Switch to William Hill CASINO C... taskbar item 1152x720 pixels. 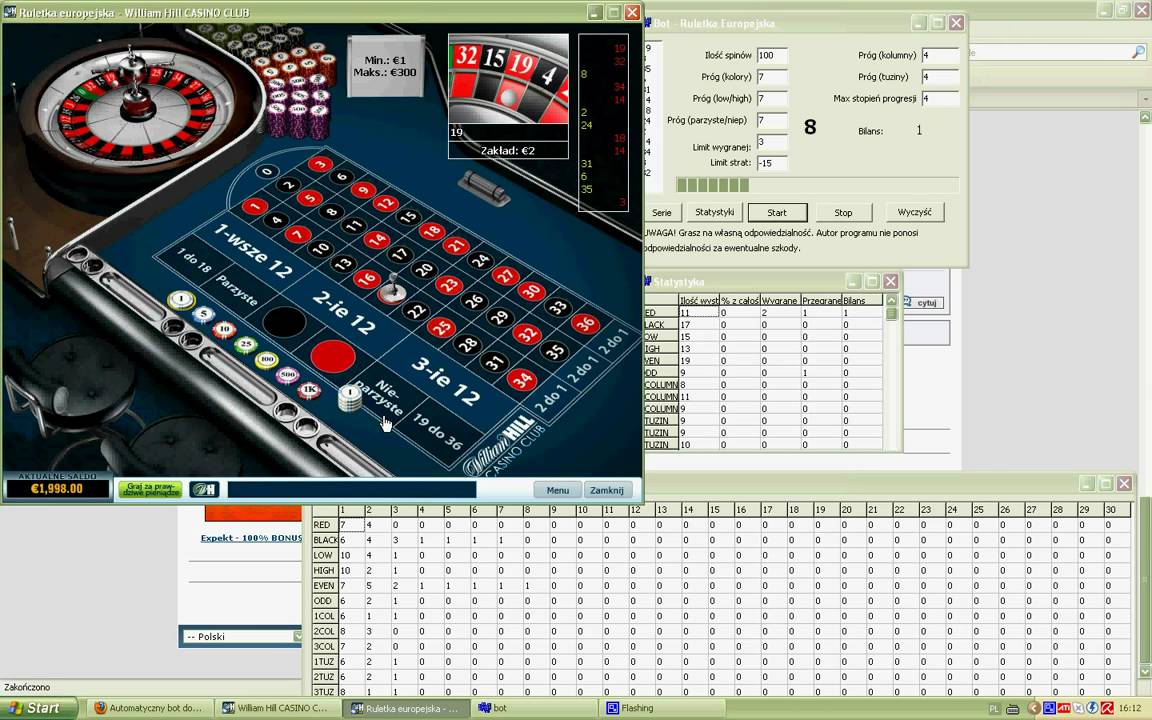coord(278,708)
